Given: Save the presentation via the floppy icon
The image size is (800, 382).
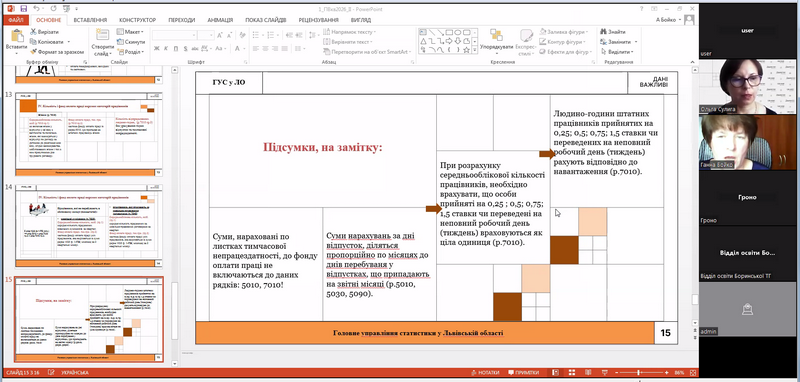Looking at the screenshot, I should click(x=23, y=9).
